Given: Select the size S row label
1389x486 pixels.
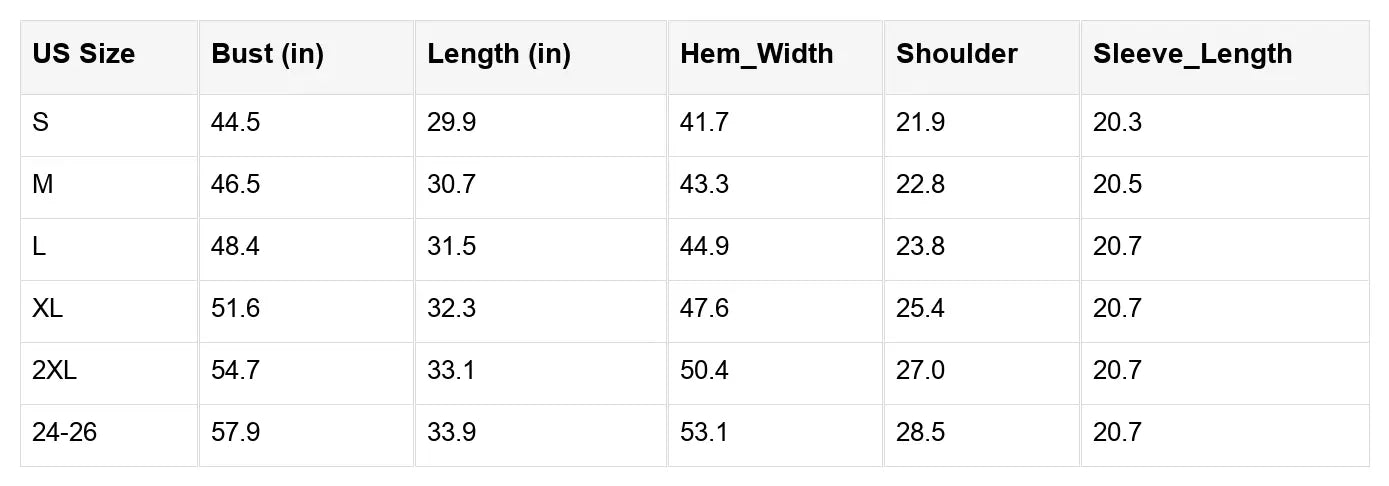Looking at the screenshot, I should coord(41,123).
